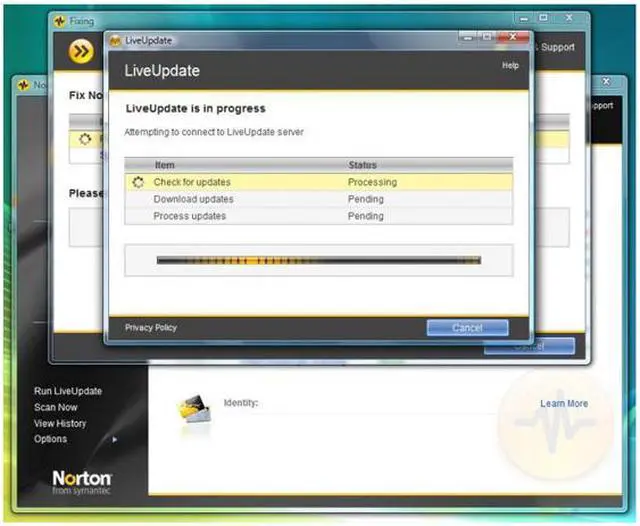640x526 pixels.
Task: Click the yellow double-arrow icon in Fixing window
Action: pyautogui.click(x=81, y=51)
